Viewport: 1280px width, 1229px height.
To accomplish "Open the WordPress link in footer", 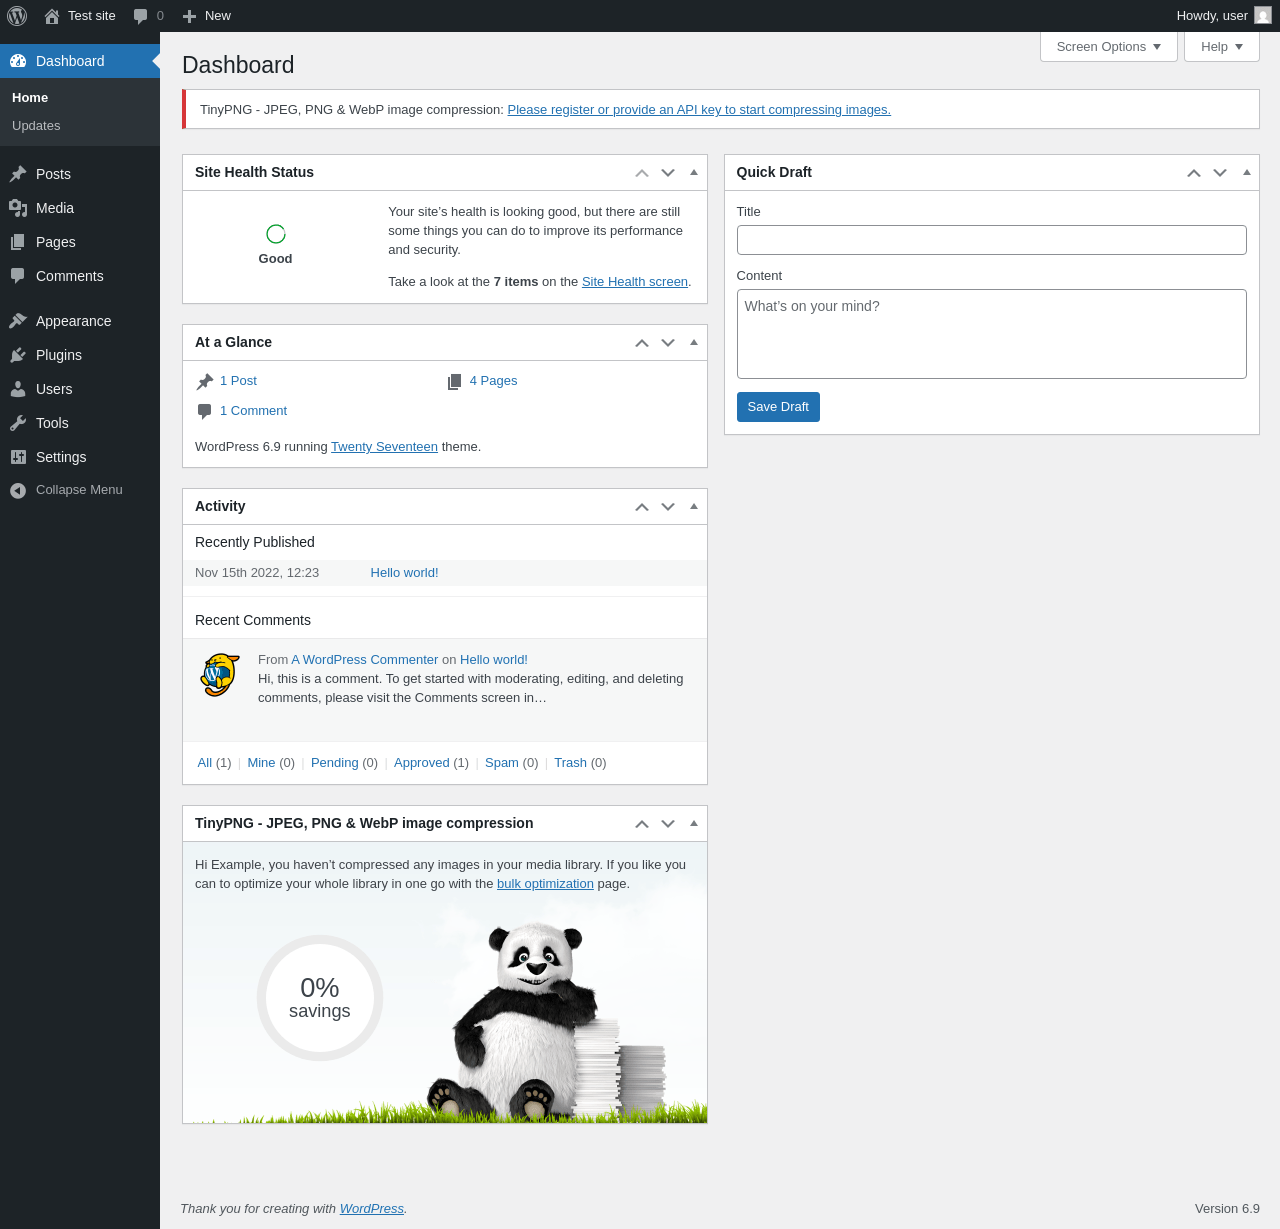I will [372, 1209].
